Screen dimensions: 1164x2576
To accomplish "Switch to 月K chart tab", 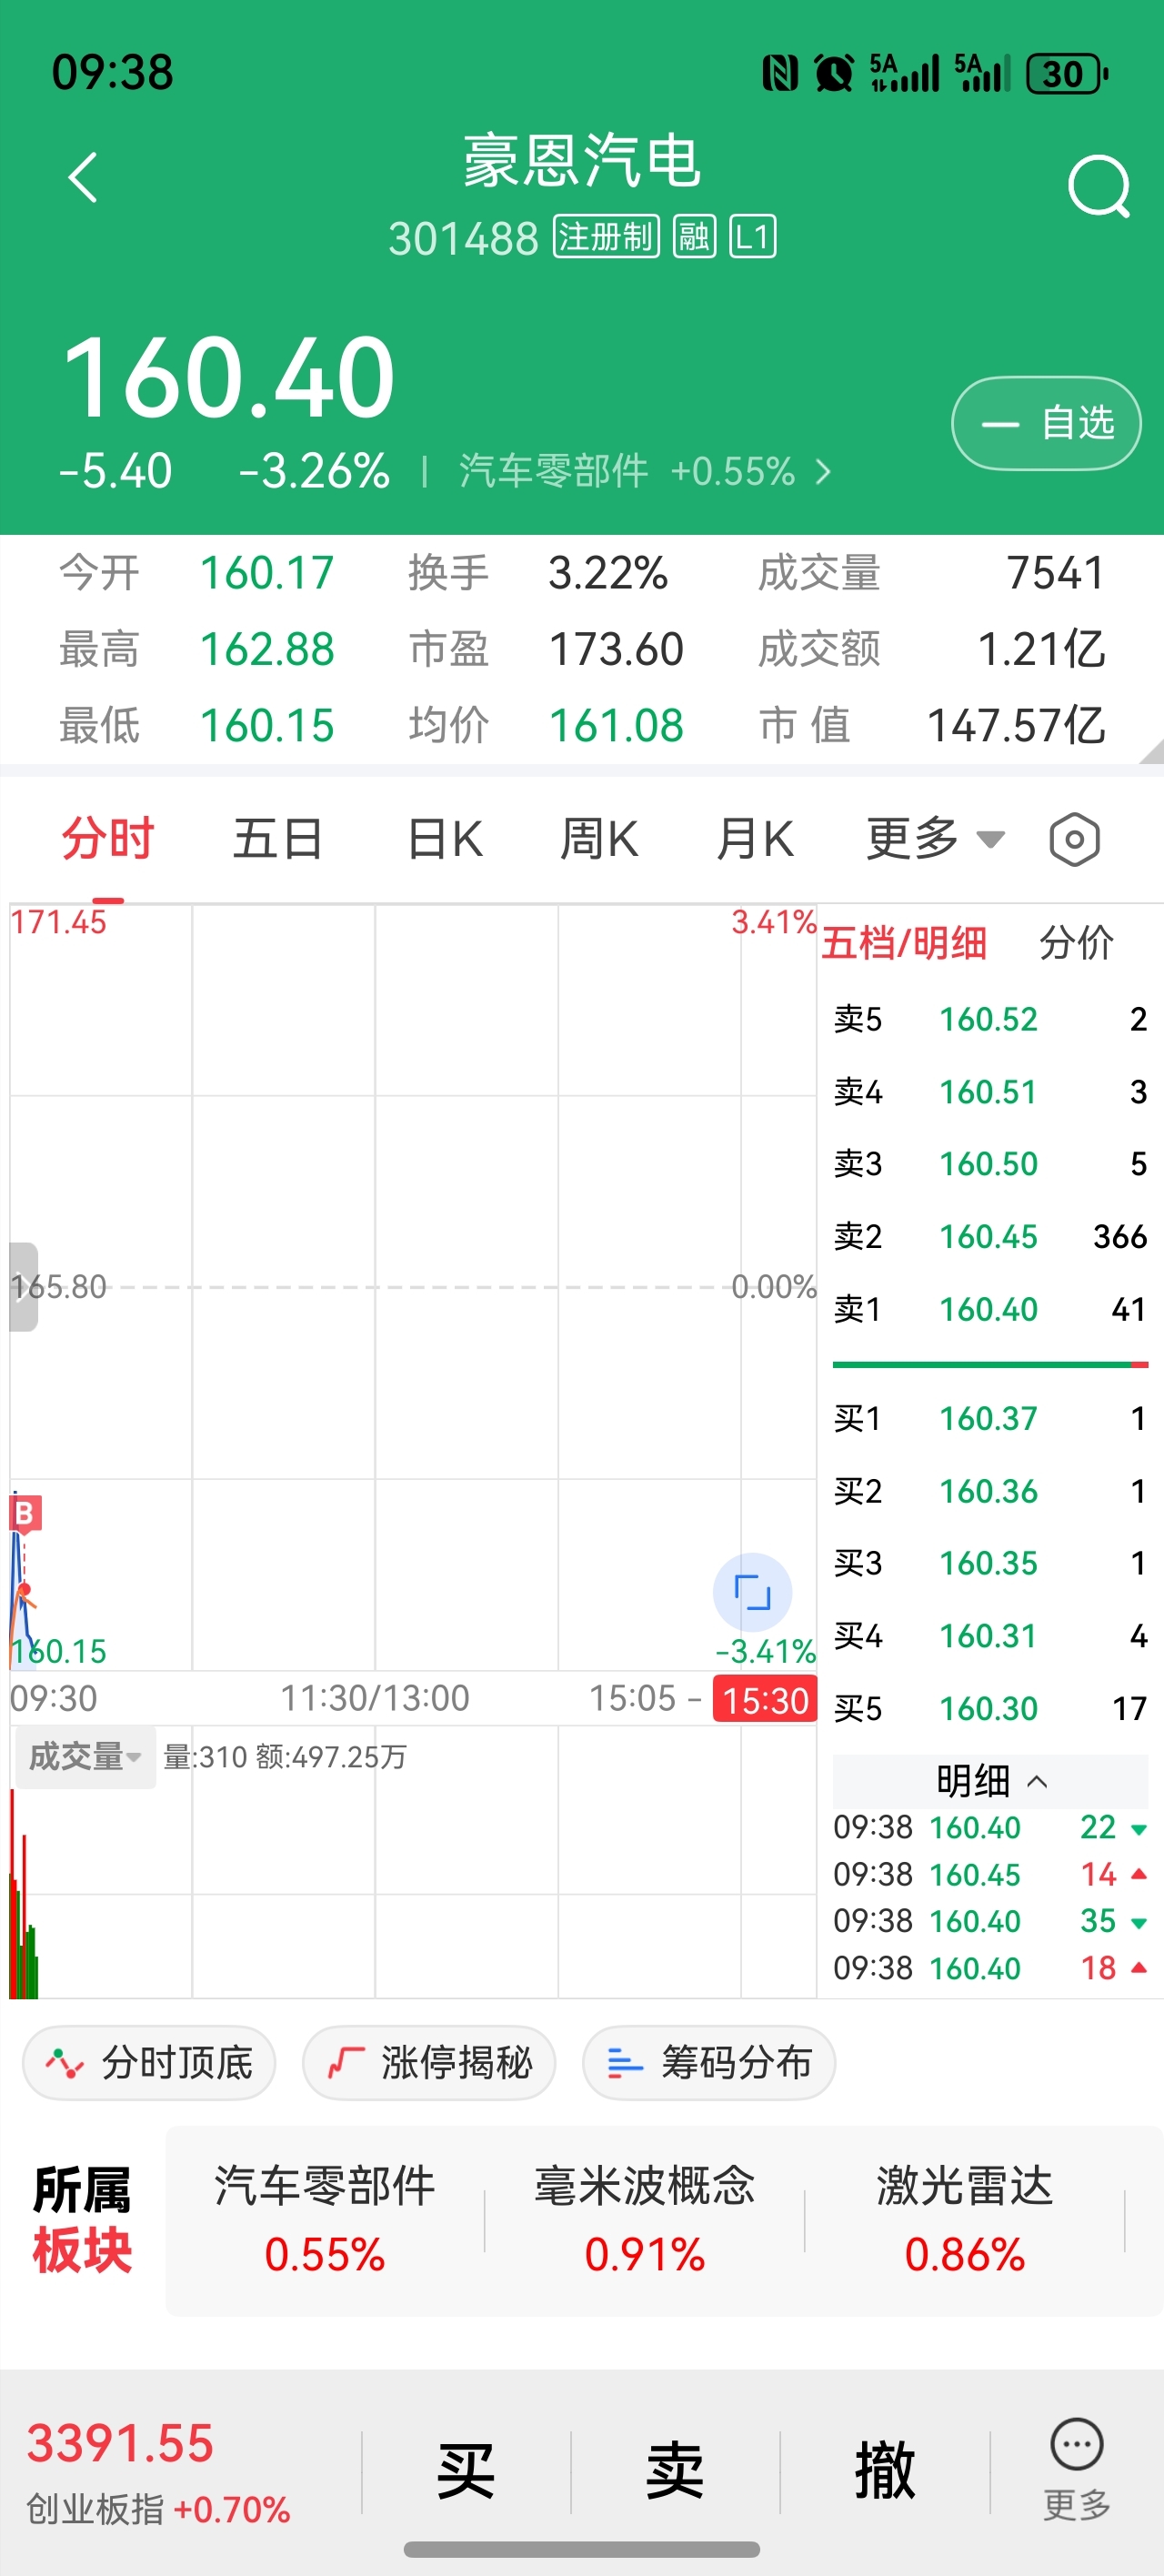I will [x=754, y=838].
